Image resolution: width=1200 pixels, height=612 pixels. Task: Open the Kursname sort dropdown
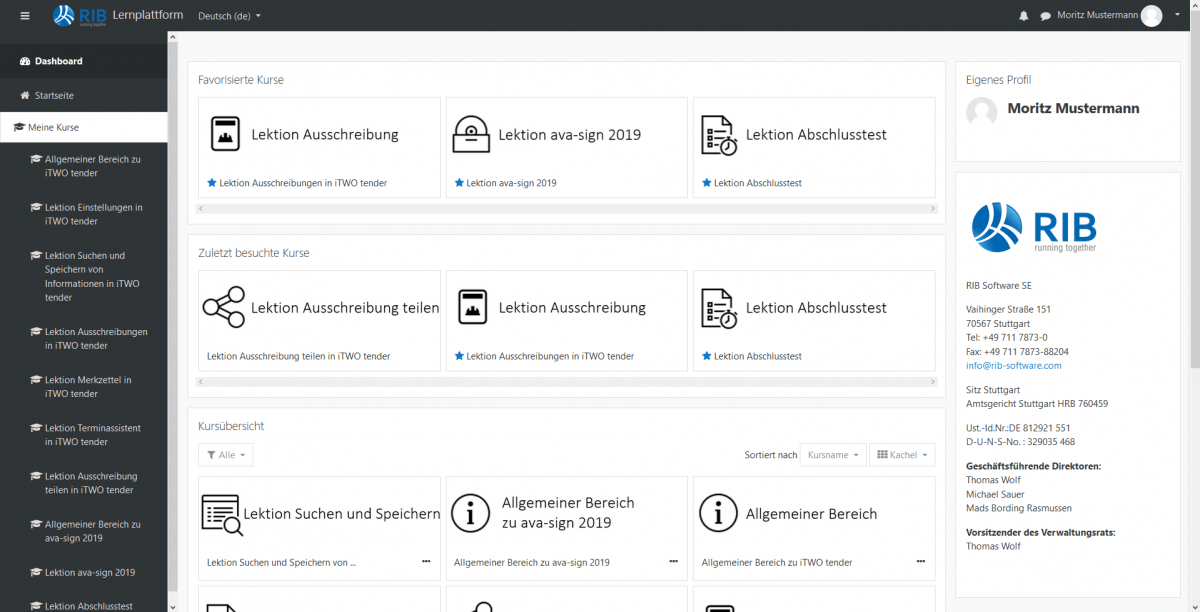point(832,455)
